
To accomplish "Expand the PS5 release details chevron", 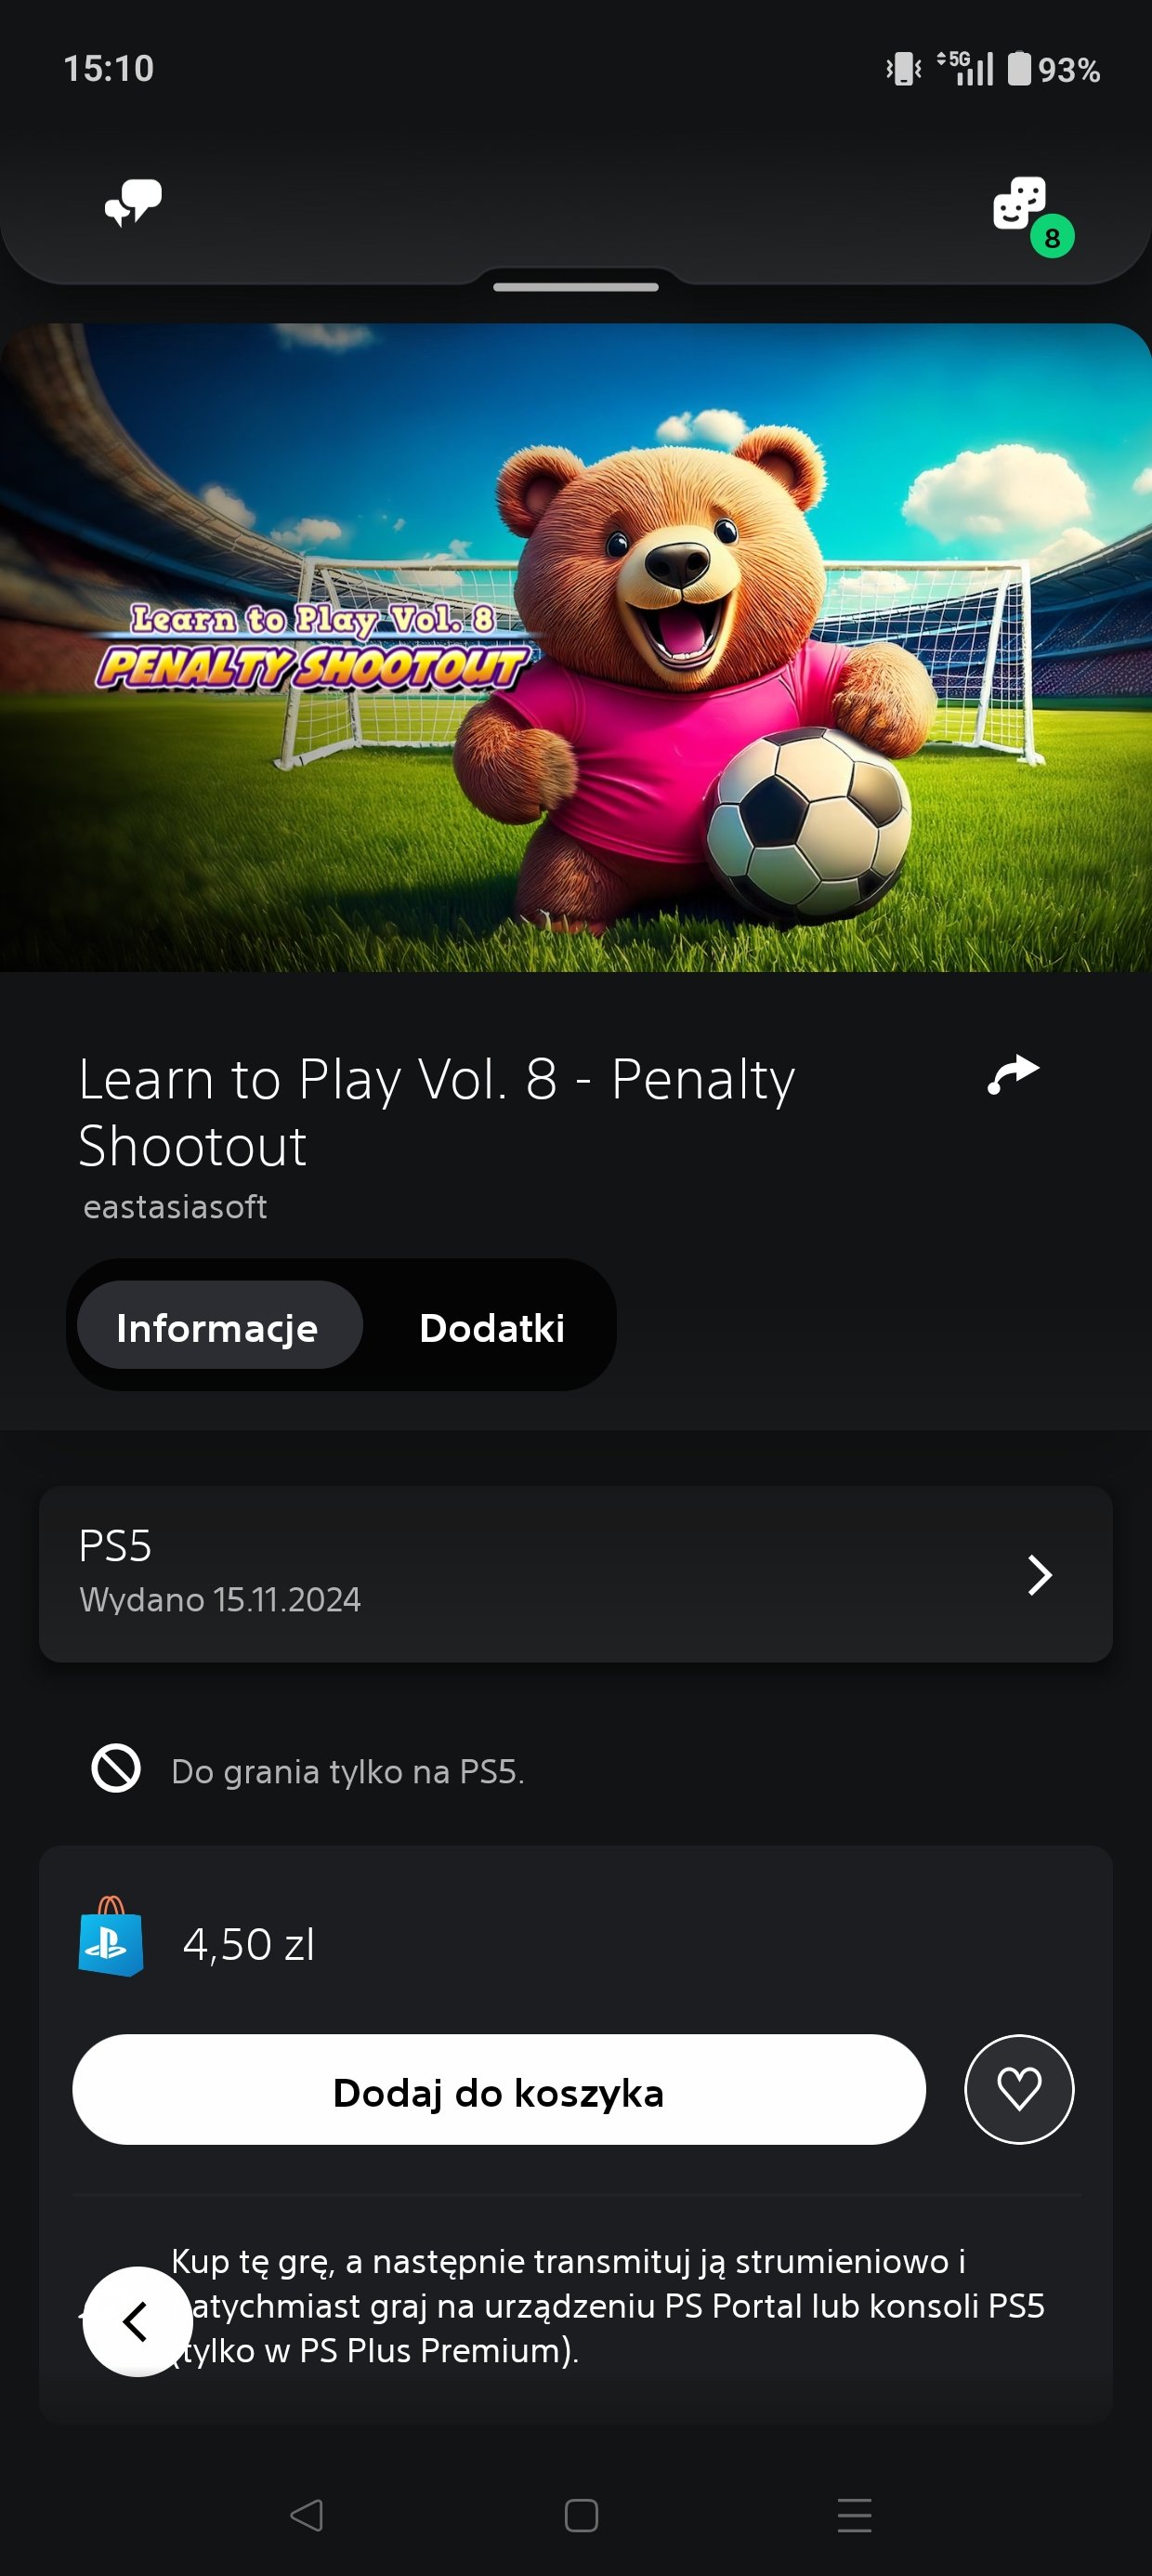I will point(1040,1575).
